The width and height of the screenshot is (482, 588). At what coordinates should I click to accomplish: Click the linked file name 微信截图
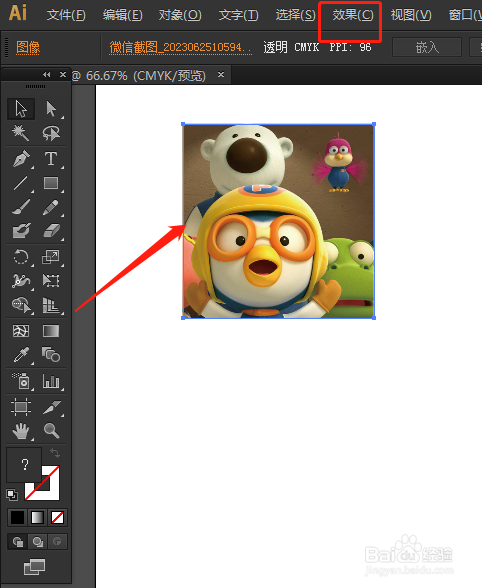tap(180, 48)
